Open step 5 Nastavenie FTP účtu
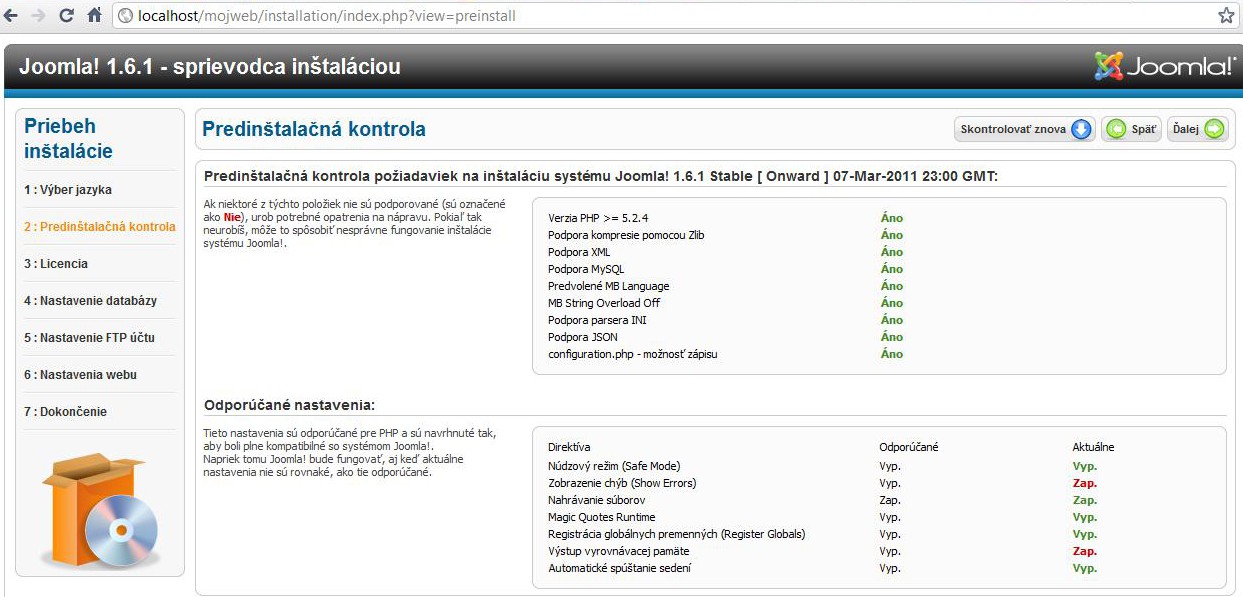 coord(90,338)
